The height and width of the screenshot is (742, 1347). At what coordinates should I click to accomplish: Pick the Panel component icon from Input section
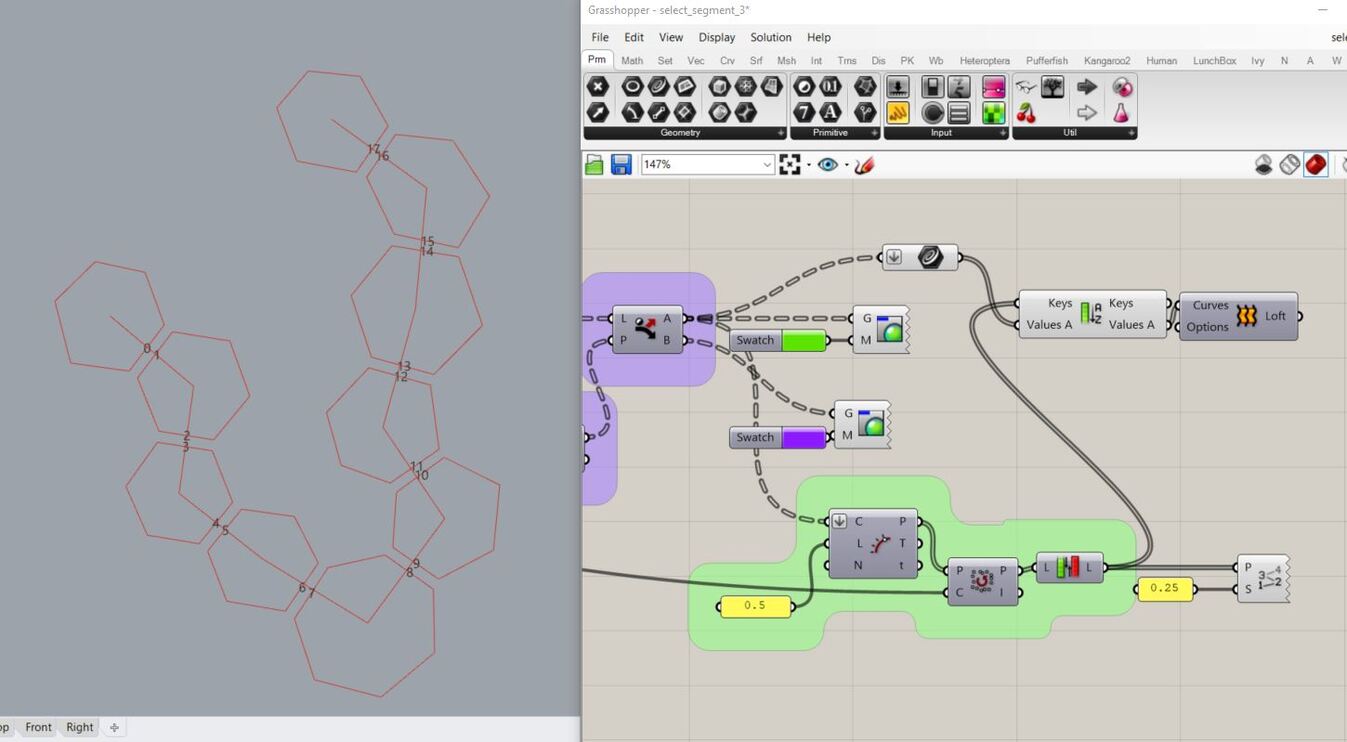click(x=959, y=113)
